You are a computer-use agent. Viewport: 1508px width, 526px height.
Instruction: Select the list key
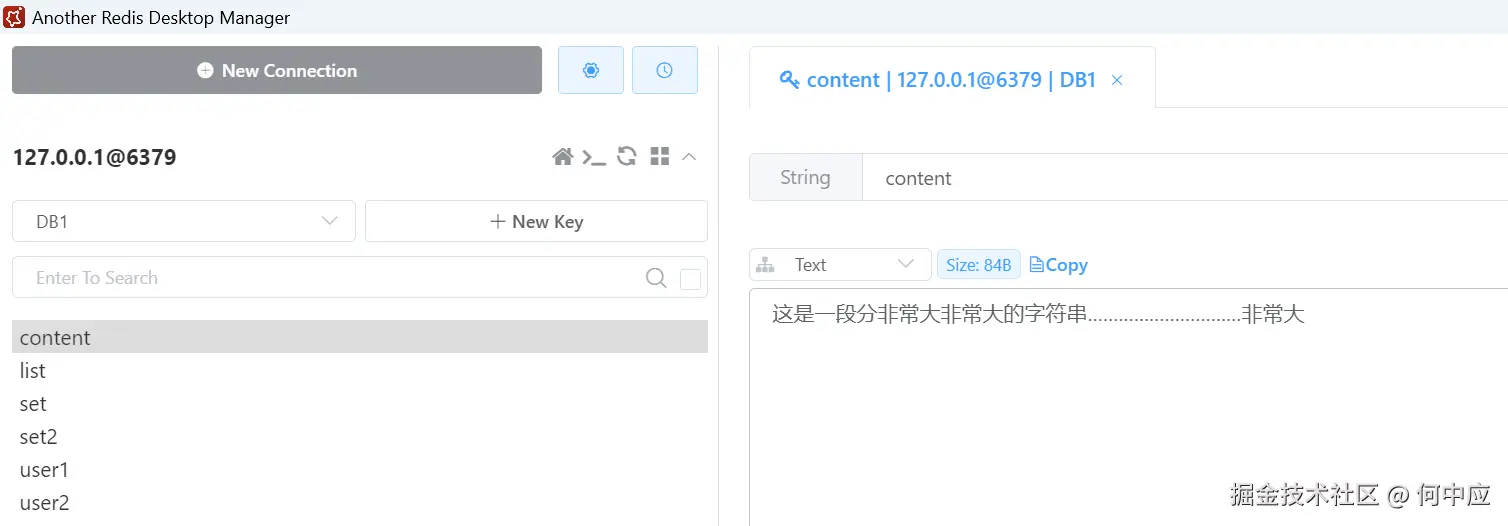[x=360, y=370]
